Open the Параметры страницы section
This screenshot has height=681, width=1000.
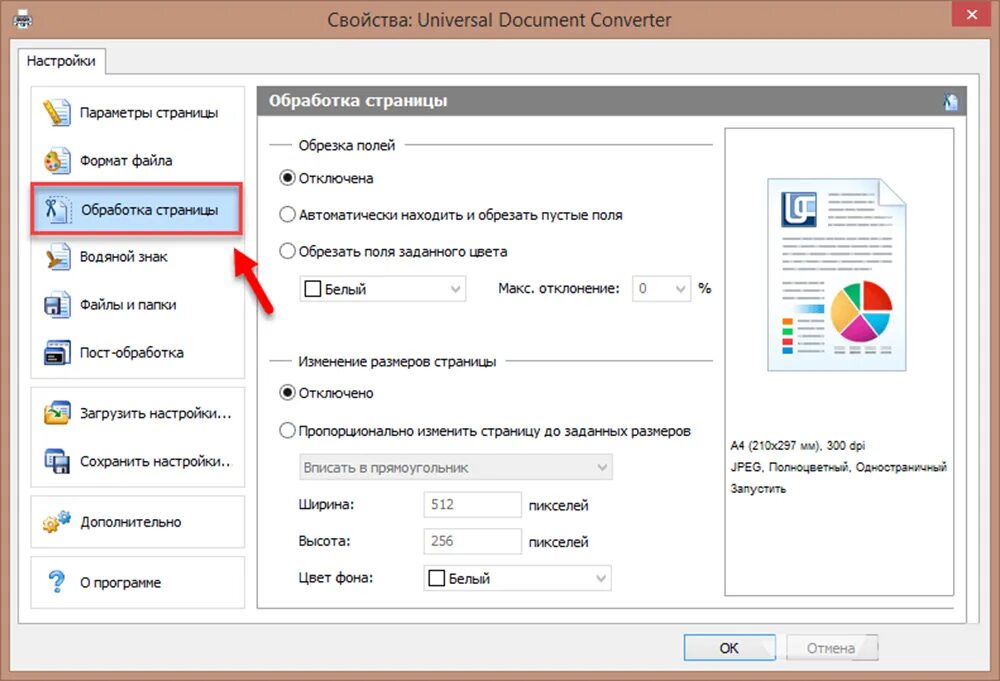tap(138, 113)
